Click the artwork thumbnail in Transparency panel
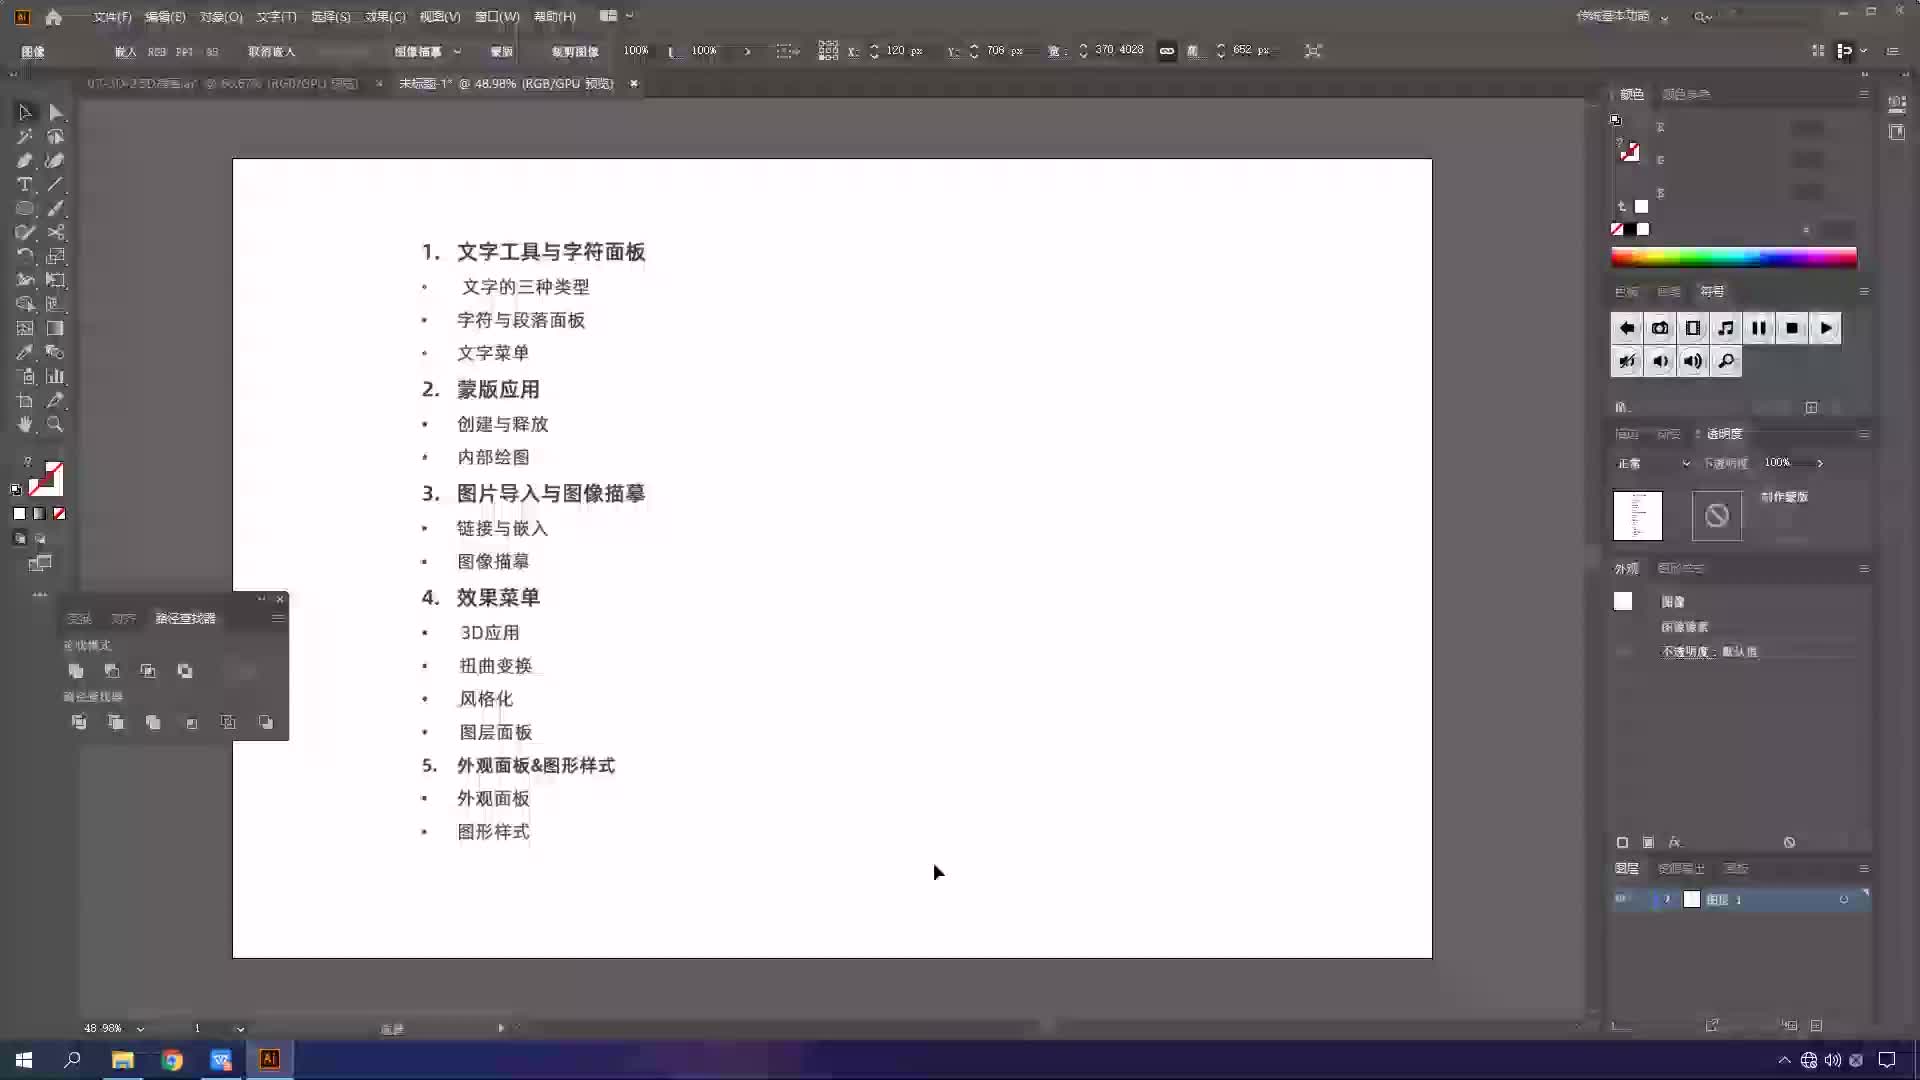This screenshot has width=1920, height=1080. tap(1637, 516)
